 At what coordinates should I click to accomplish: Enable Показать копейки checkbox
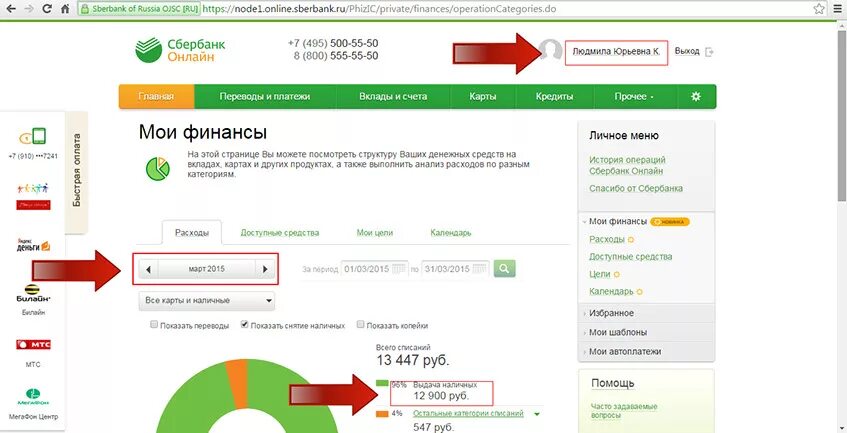(x=360, y=325)
